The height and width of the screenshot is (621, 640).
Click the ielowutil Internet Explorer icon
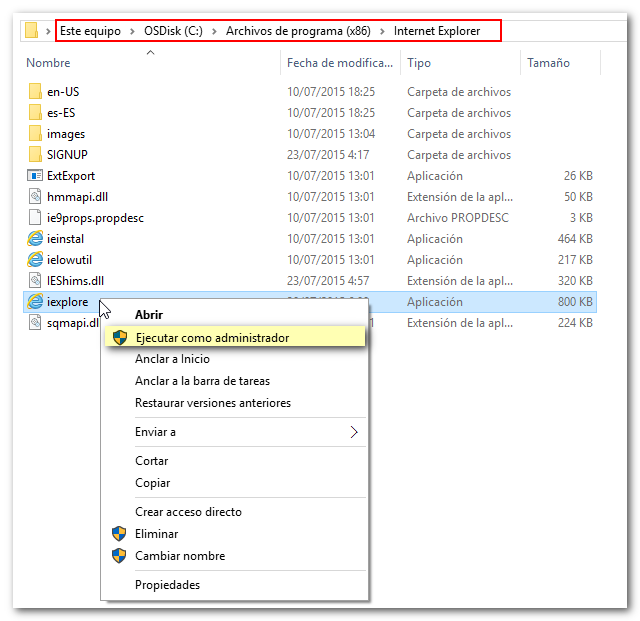pos(35,260)
